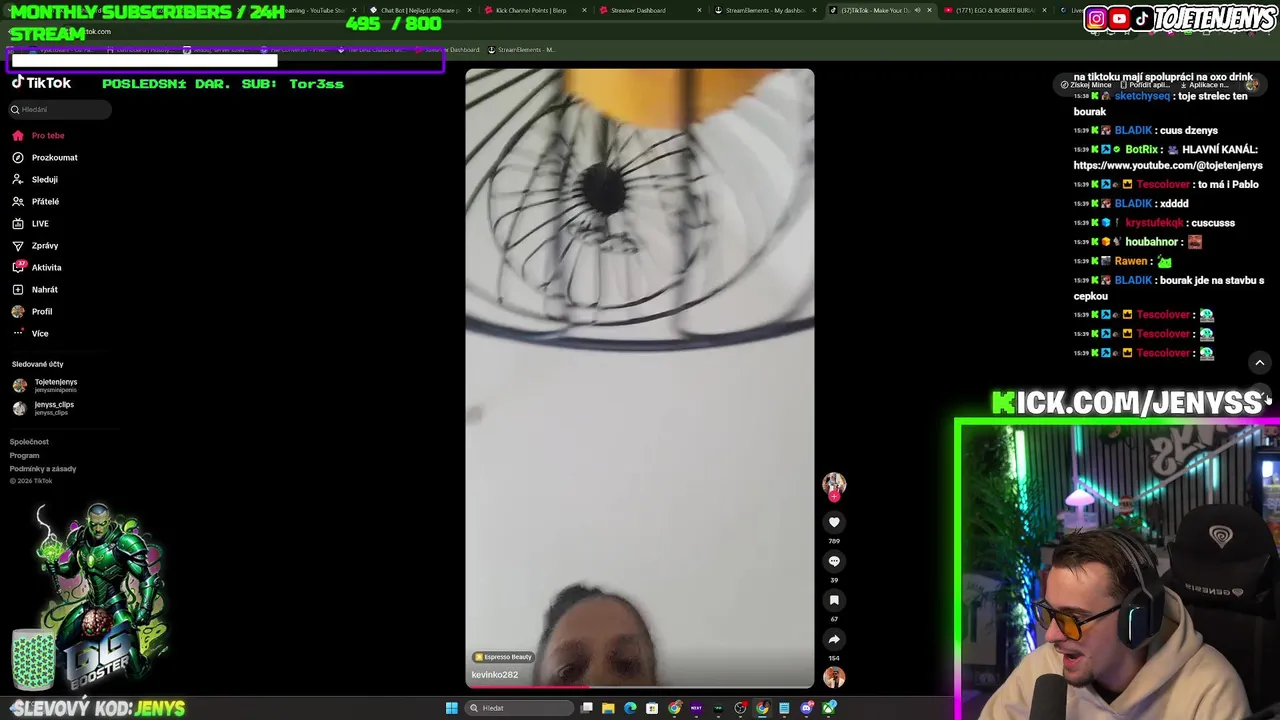This screenshot has width=1280, height=720.
Task: Click Tescolover's 'to má i Pablo' message
Action: point(1228,184)
